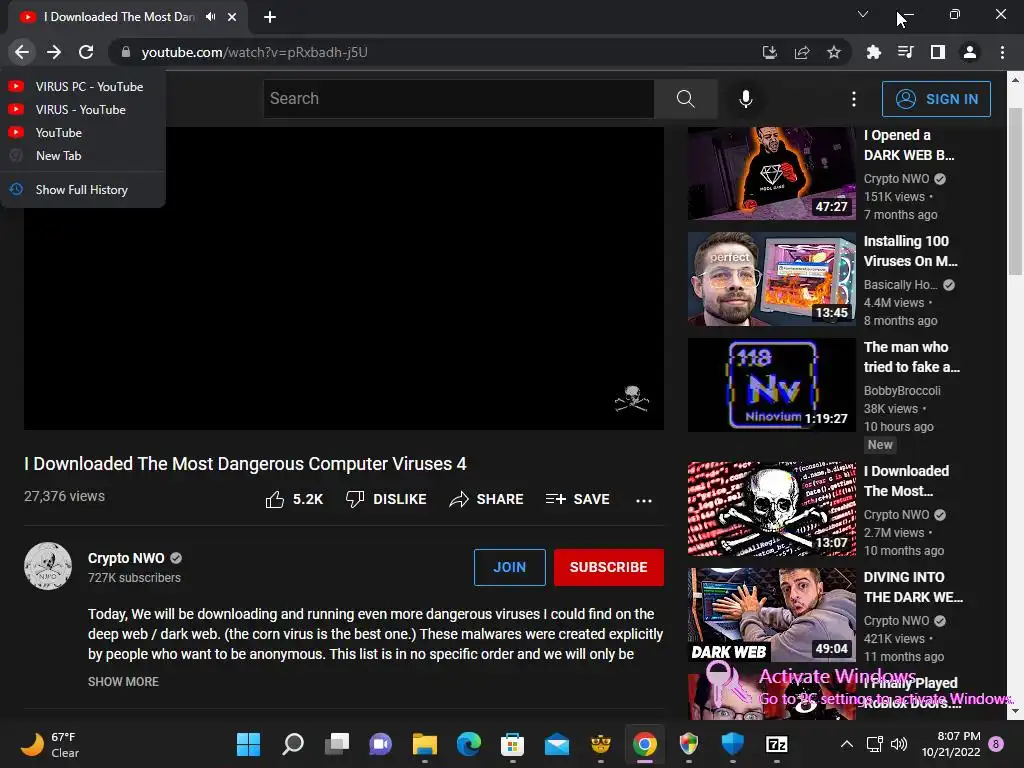
Task: Open a new browser tab
Action: coord(270,17)
